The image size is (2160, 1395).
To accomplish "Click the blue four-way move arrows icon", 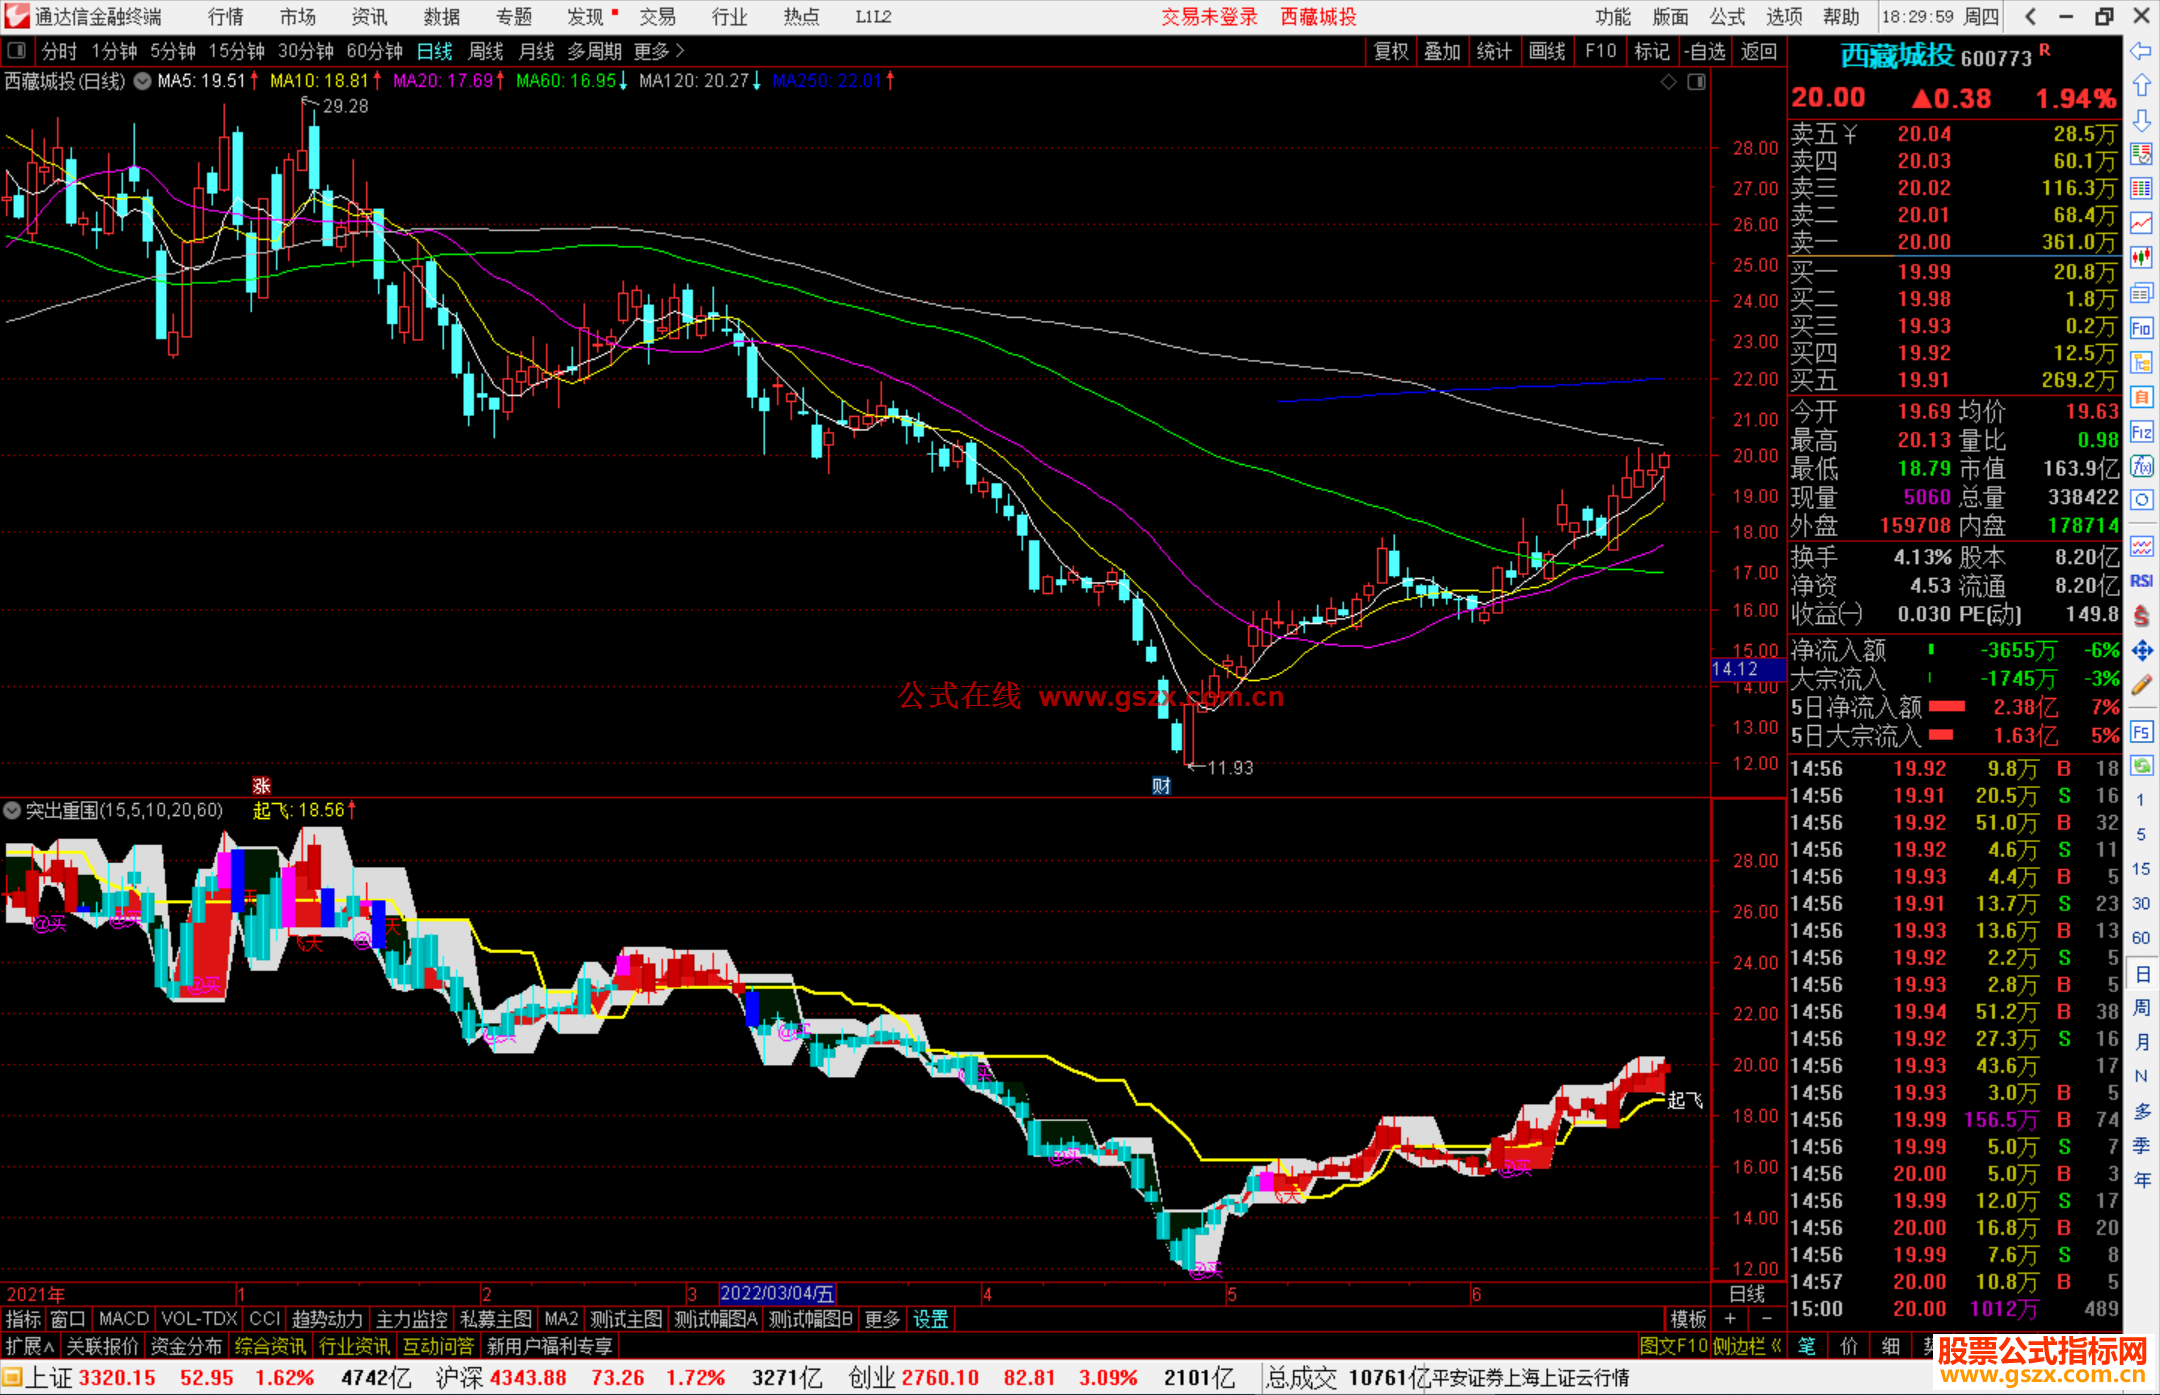I will tap(2141, 651).
